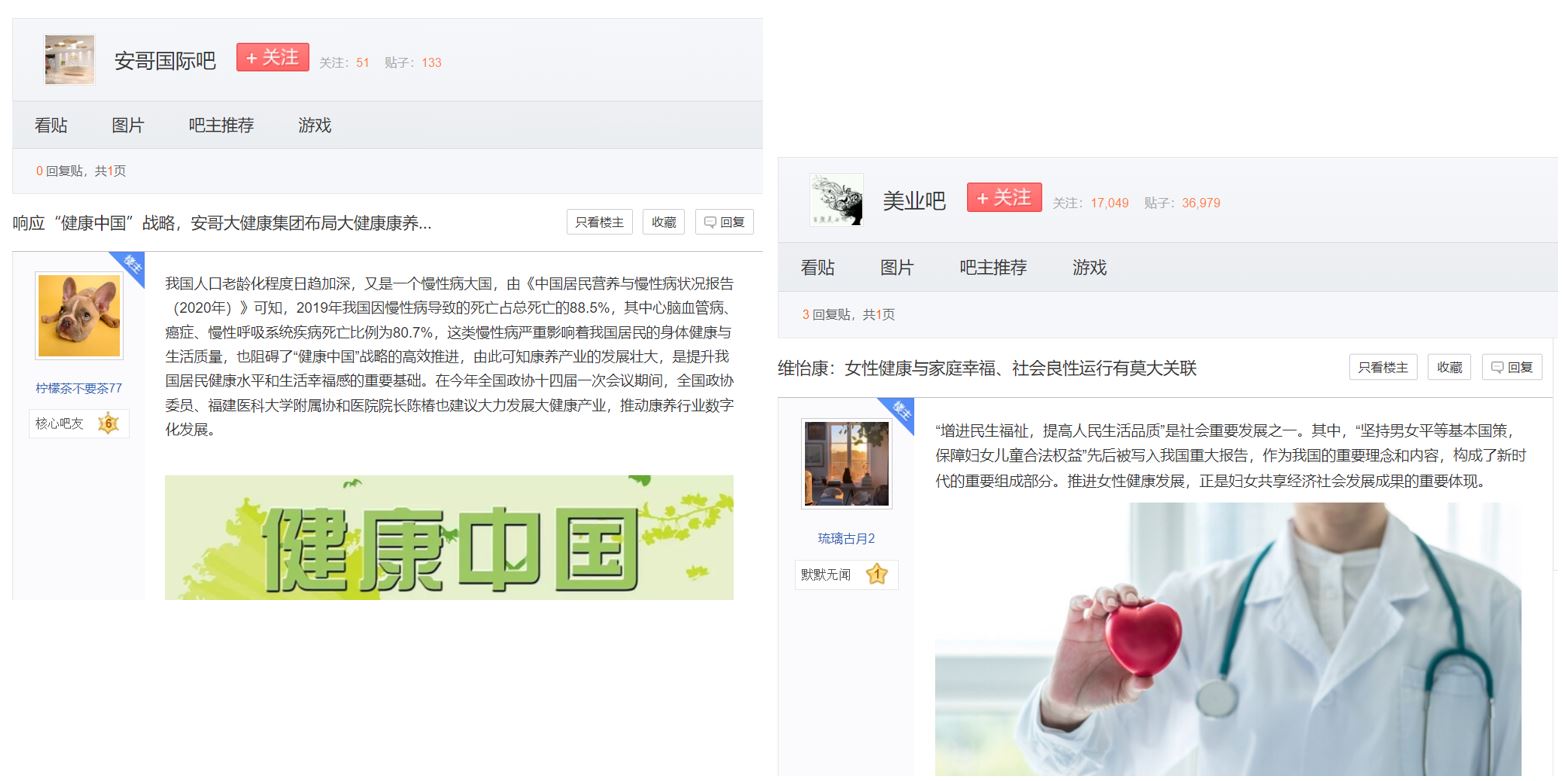
Task: Open the 健康中国 banner image
Action: click(x=449, y=537)
